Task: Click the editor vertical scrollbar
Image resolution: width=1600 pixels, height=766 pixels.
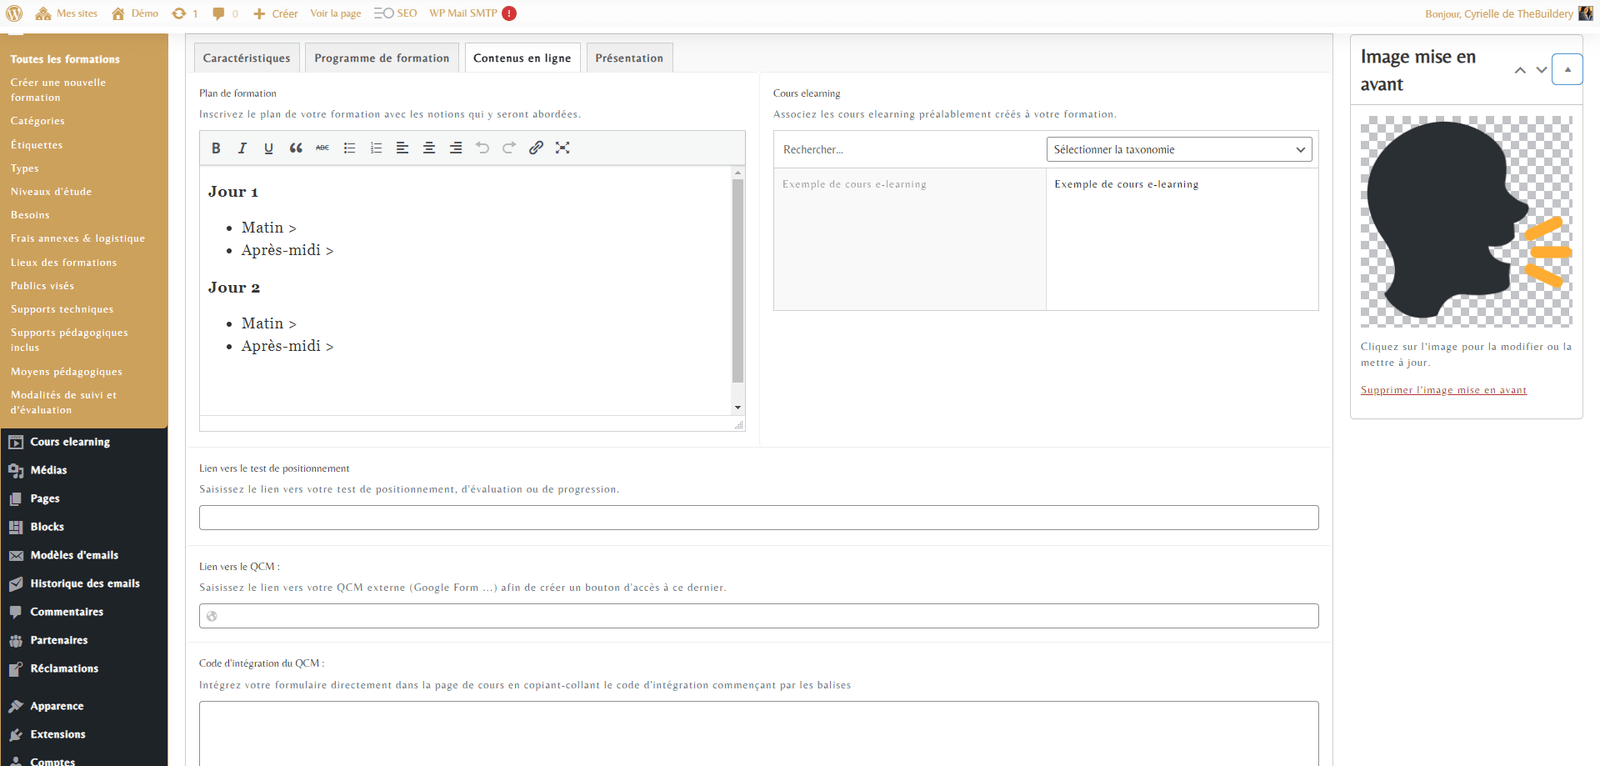Action: (x=738, y=280)
